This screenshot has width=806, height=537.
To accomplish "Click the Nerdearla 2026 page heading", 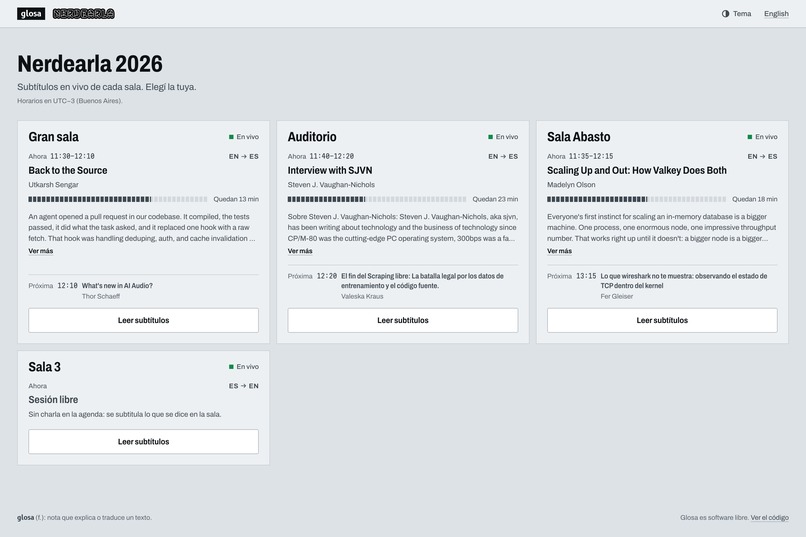I will click(90, 64).
